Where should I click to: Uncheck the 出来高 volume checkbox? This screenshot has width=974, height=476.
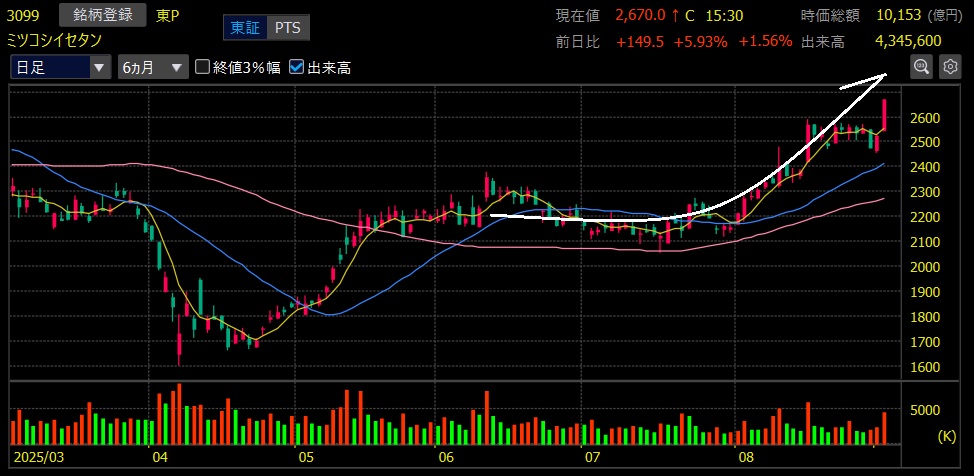[296, 67]
